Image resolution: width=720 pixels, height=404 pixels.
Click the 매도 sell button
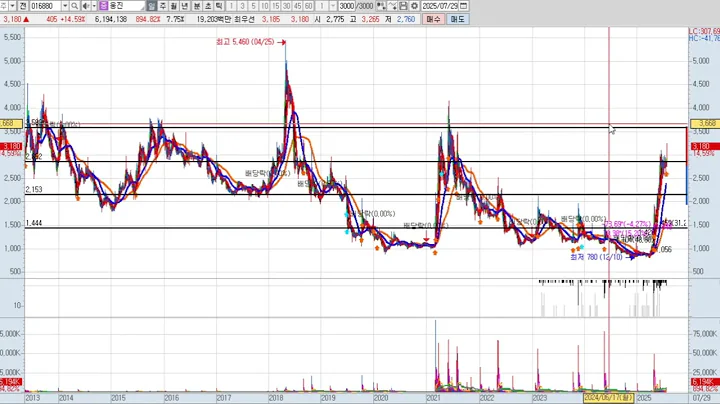pos(457,19)
